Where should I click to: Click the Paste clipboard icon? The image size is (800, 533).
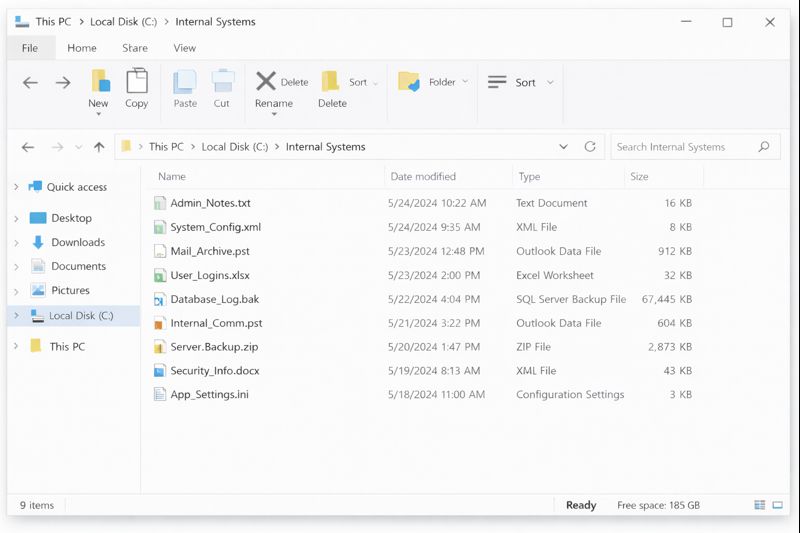click(185, 82)
